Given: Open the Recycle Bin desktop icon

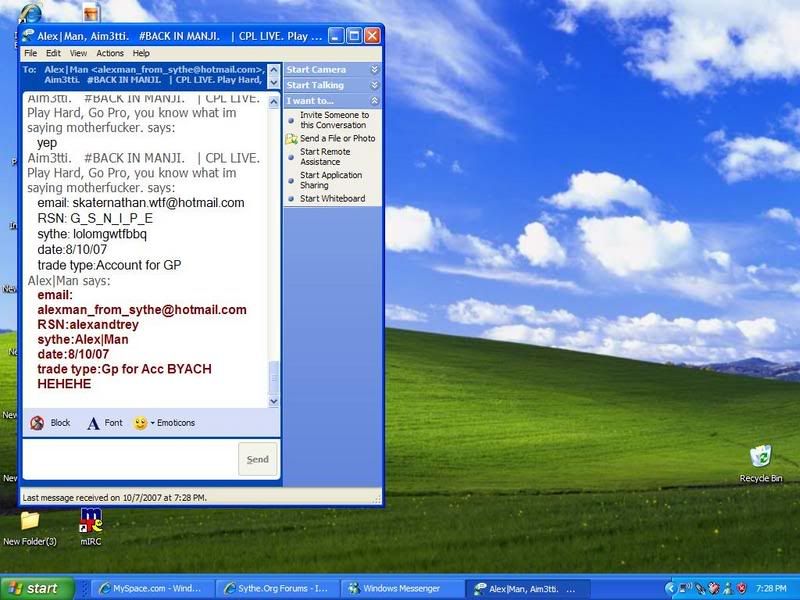Looking at the screenshot, I should pyautogui.click(x=761, y=456).
